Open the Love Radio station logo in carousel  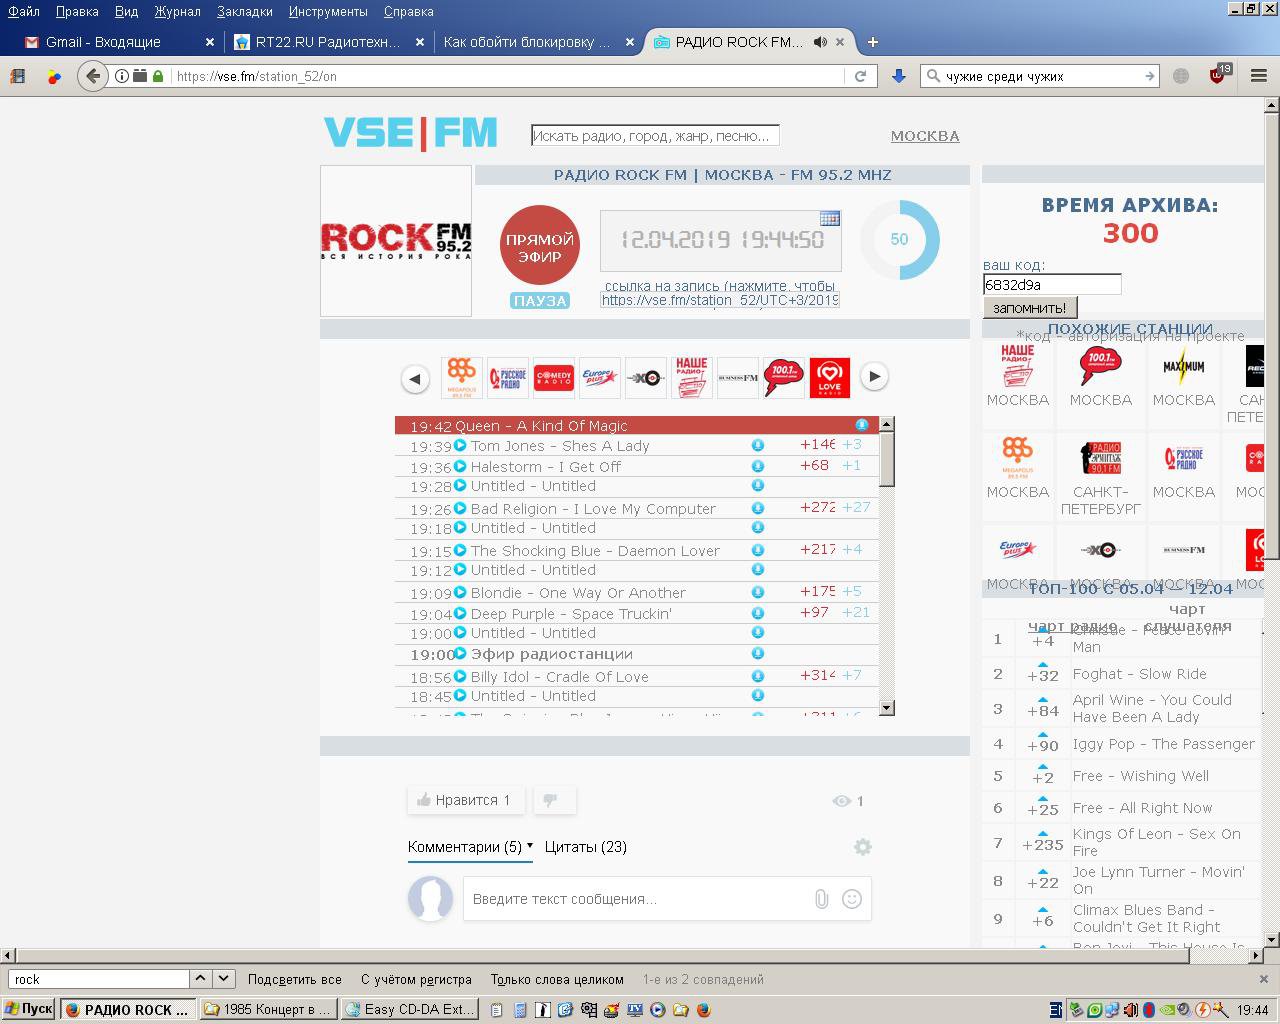click(830, 377)
